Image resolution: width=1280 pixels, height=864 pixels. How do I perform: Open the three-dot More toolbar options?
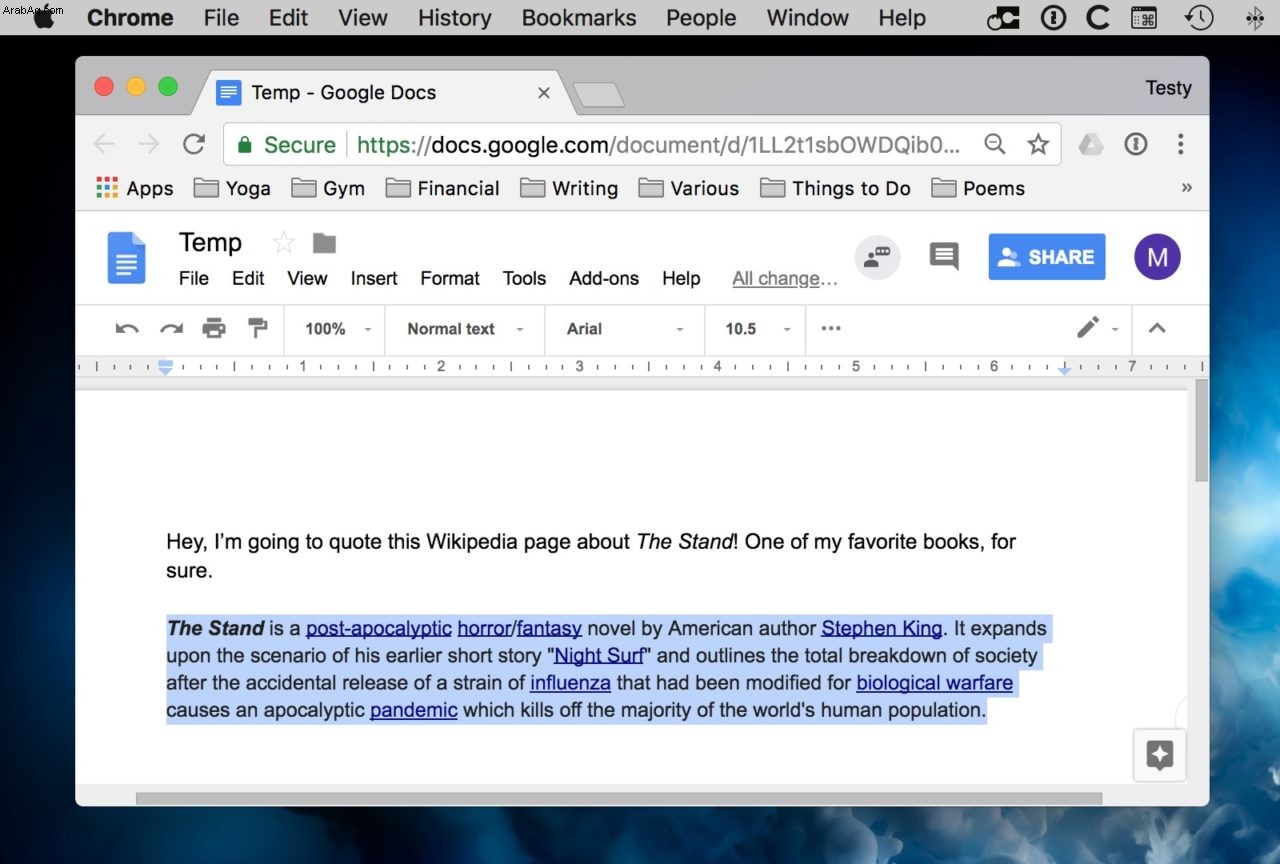831,328
